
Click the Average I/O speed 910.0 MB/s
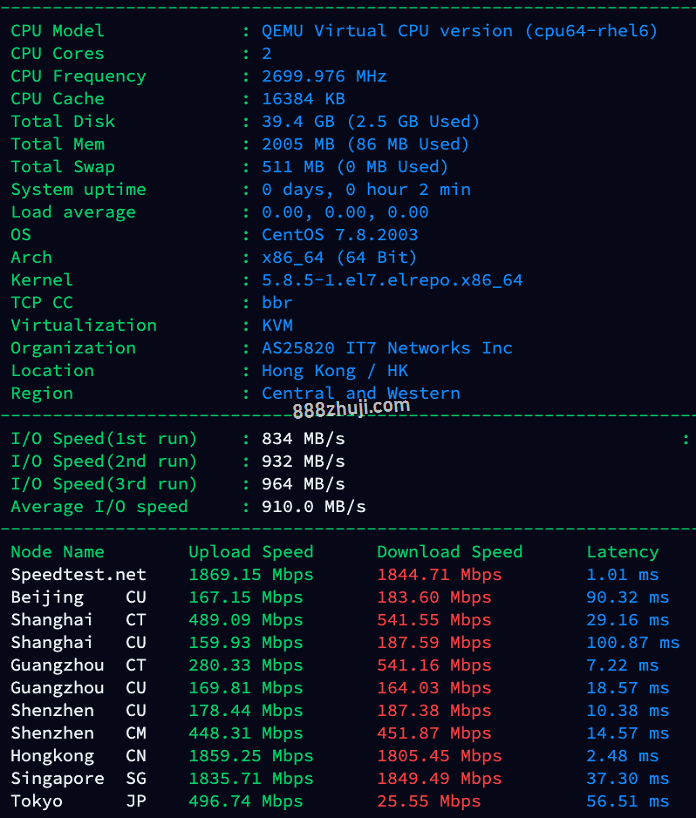(314, 507)
